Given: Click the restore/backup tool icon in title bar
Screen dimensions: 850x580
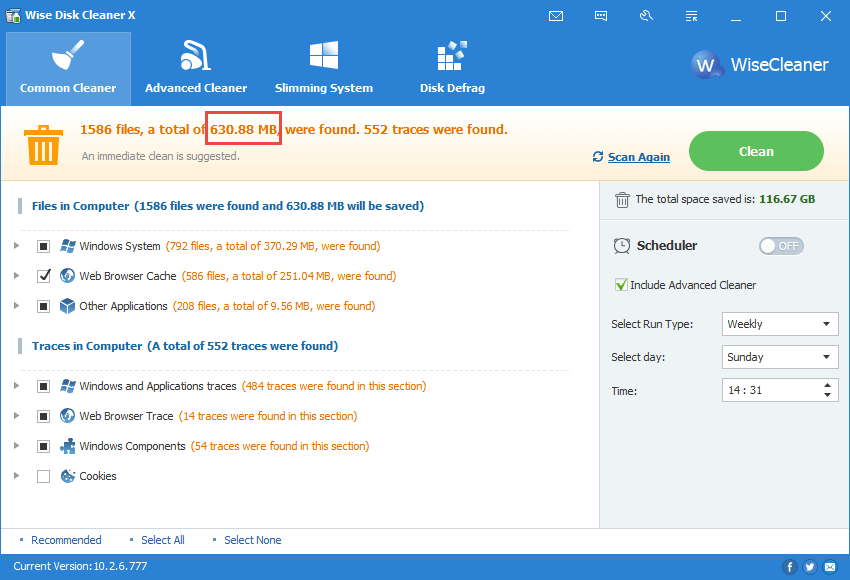Looking at the screenshot, I should coord(646,16).
